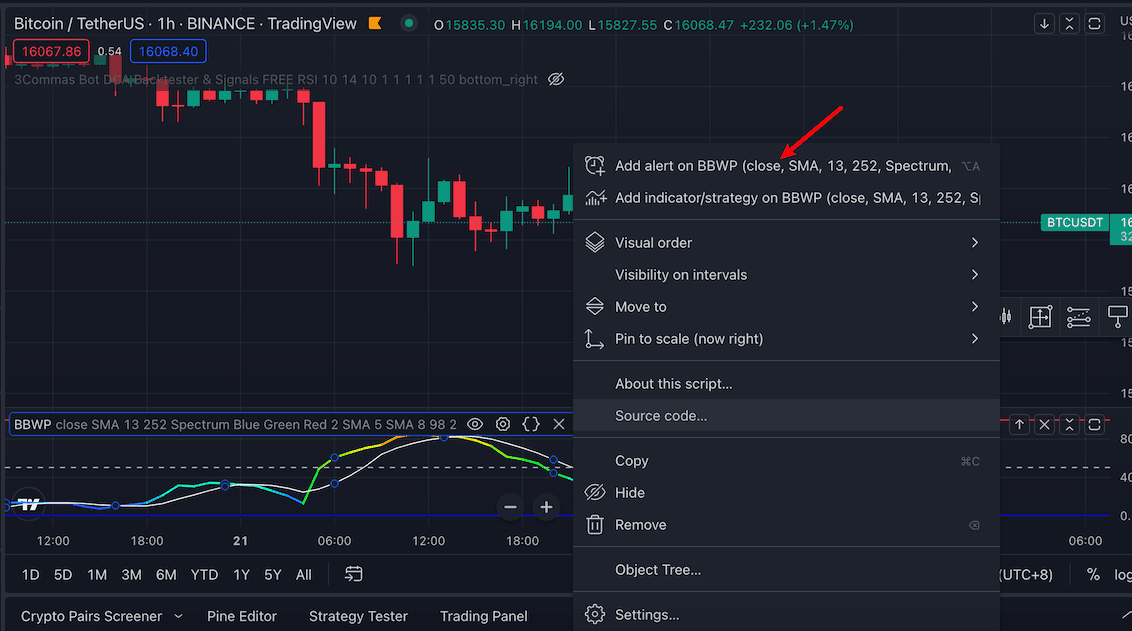Zoom out chart with minus button
The image size is (1132, 631).
pos(510,507)
